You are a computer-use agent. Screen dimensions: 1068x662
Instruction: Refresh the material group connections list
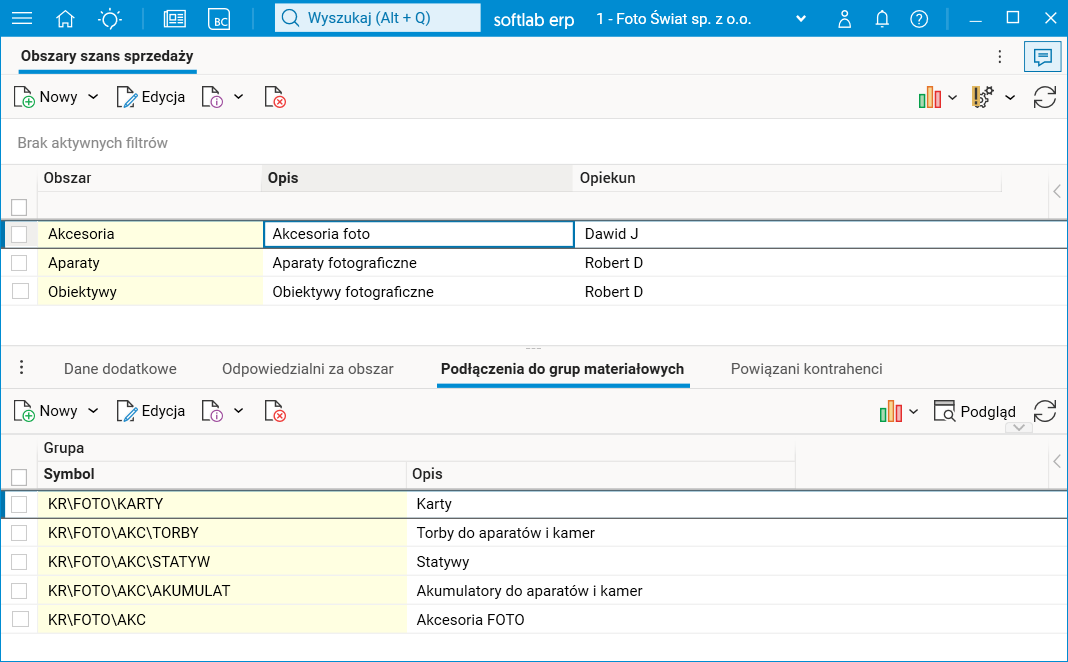tap(1045, 411)
